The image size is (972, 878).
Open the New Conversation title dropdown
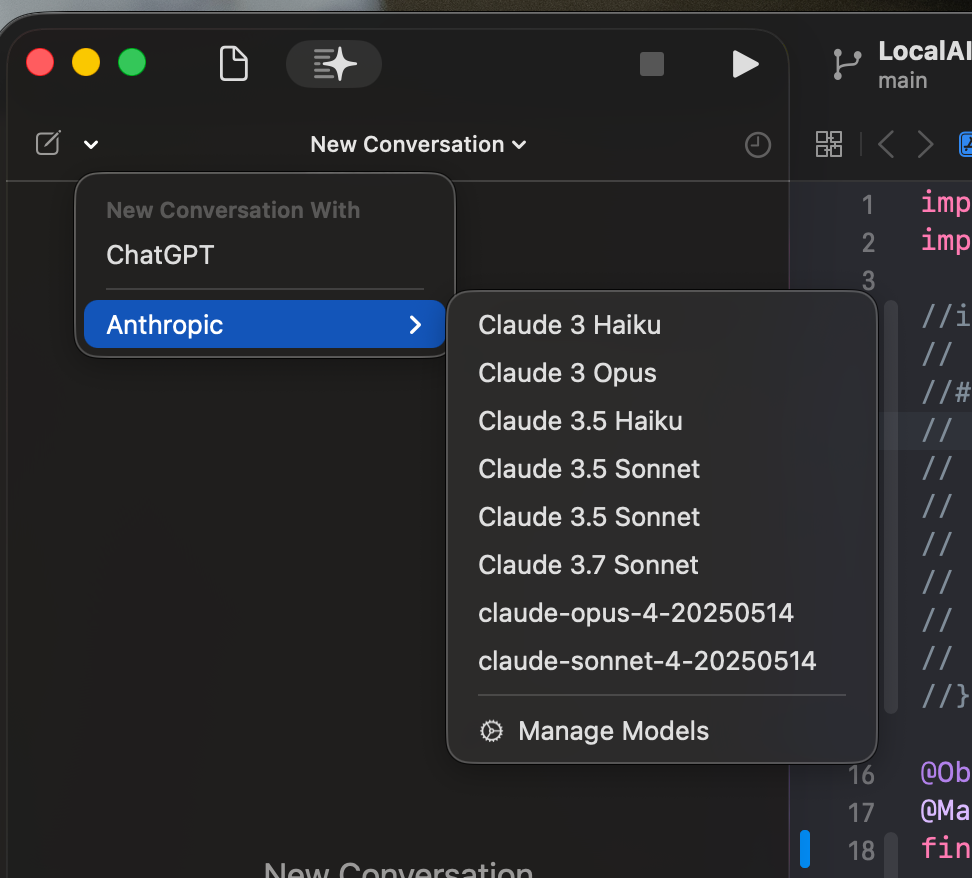(418, 144)
